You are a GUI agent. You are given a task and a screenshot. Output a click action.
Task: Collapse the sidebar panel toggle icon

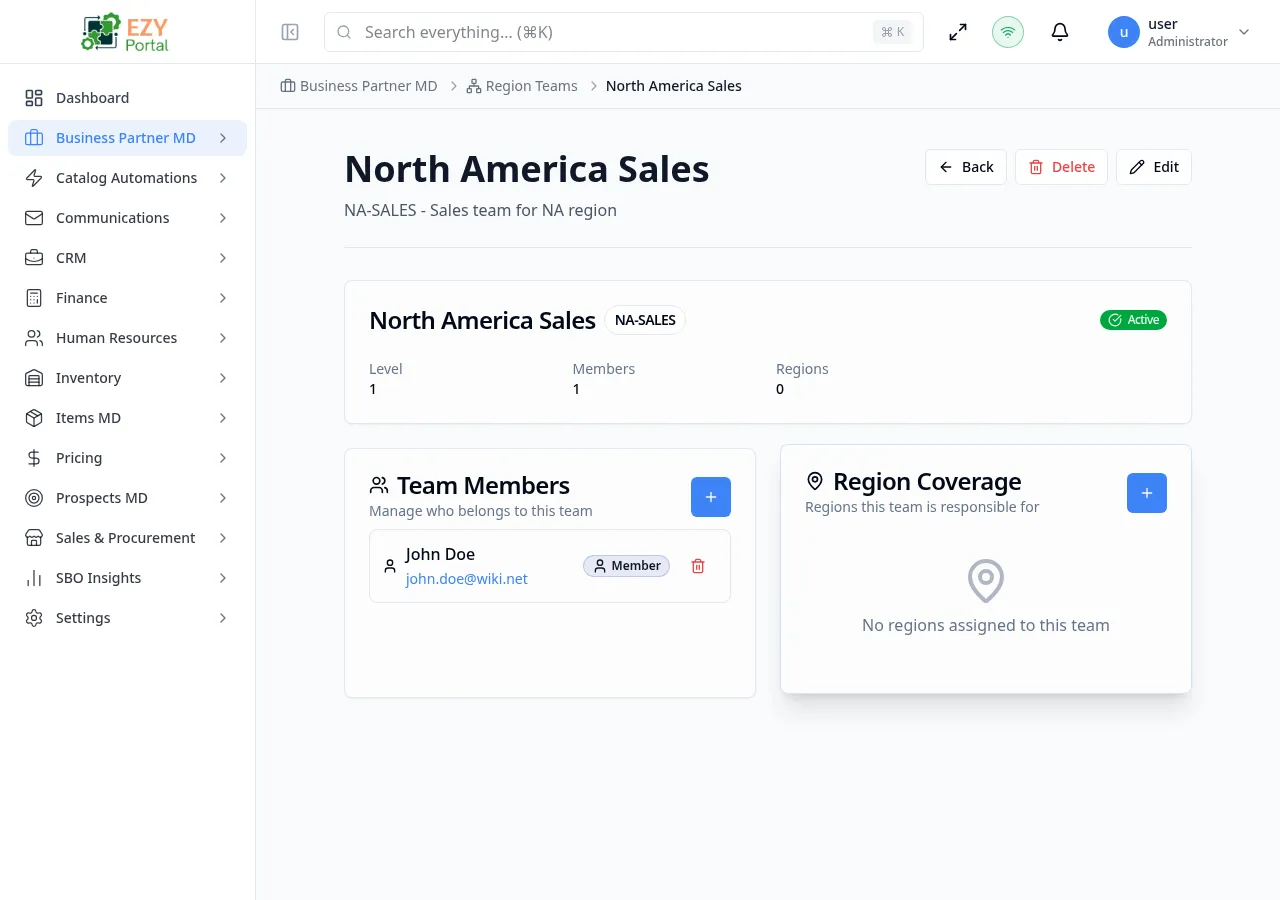290,32
